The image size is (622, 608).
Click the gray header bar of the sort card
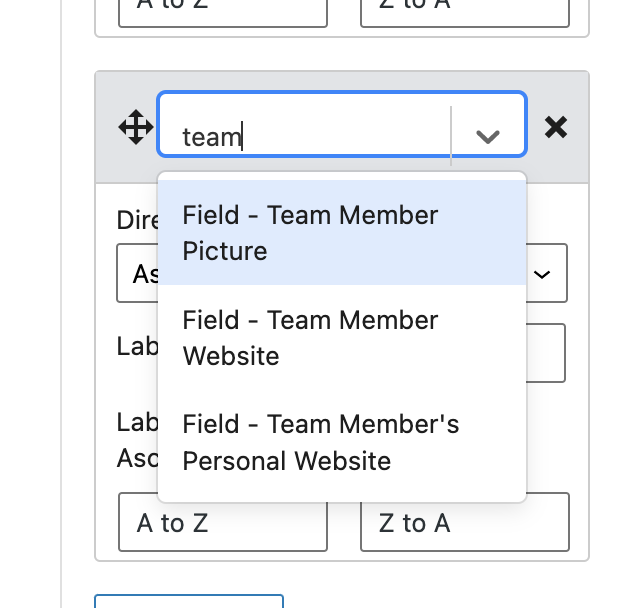[342, 127]
